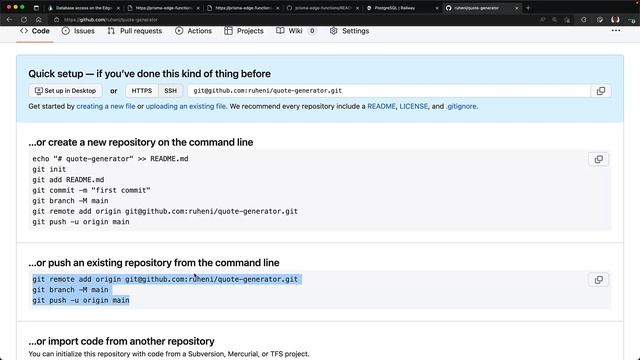The image size is (640, 360).
Task: Go back with browser back arrow
Action: click(x=9, y=20)
